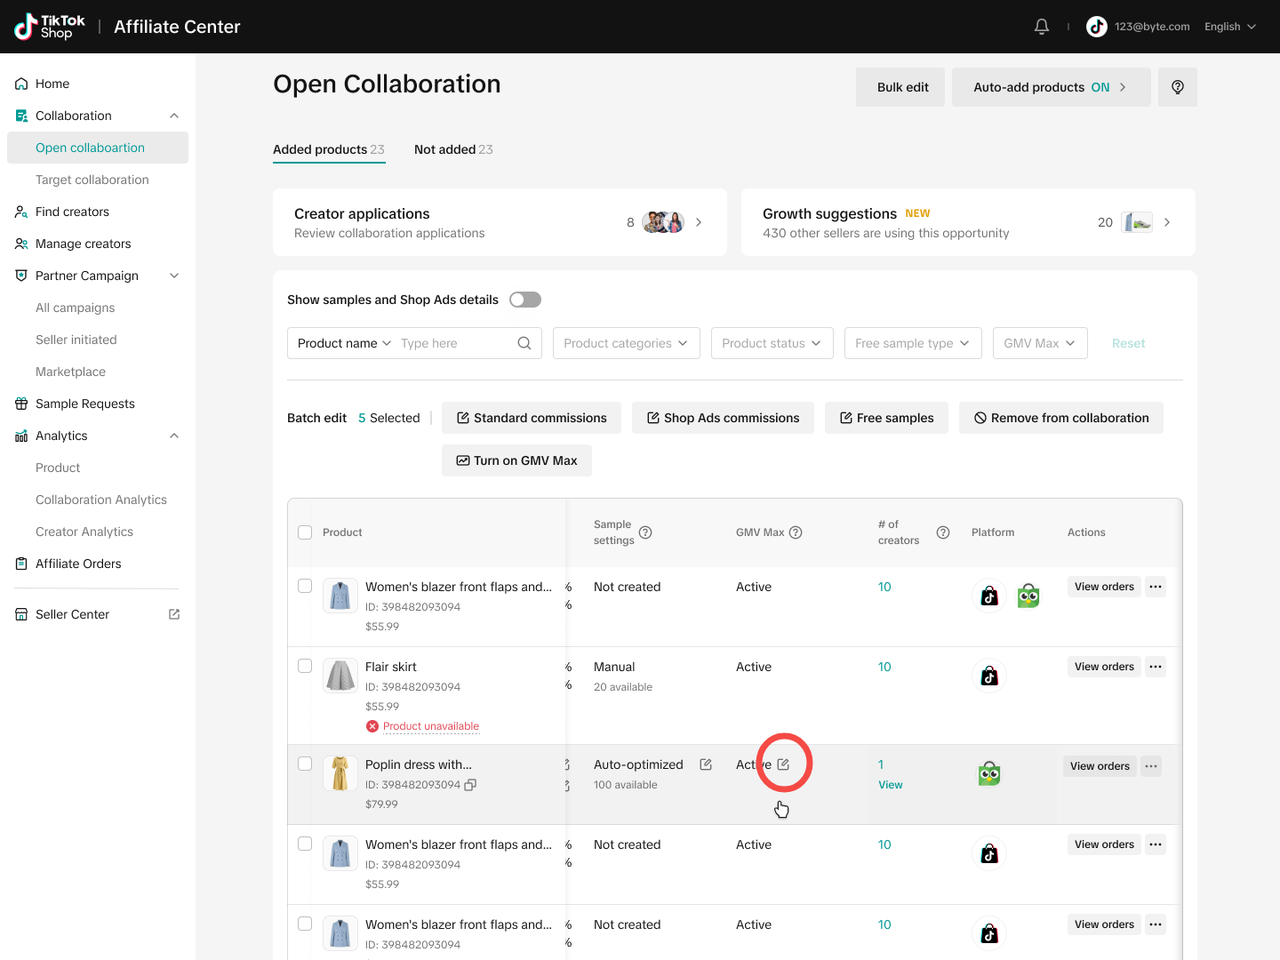
Task: Open the Product categories dropdown
Action: [x=625, y=343]
